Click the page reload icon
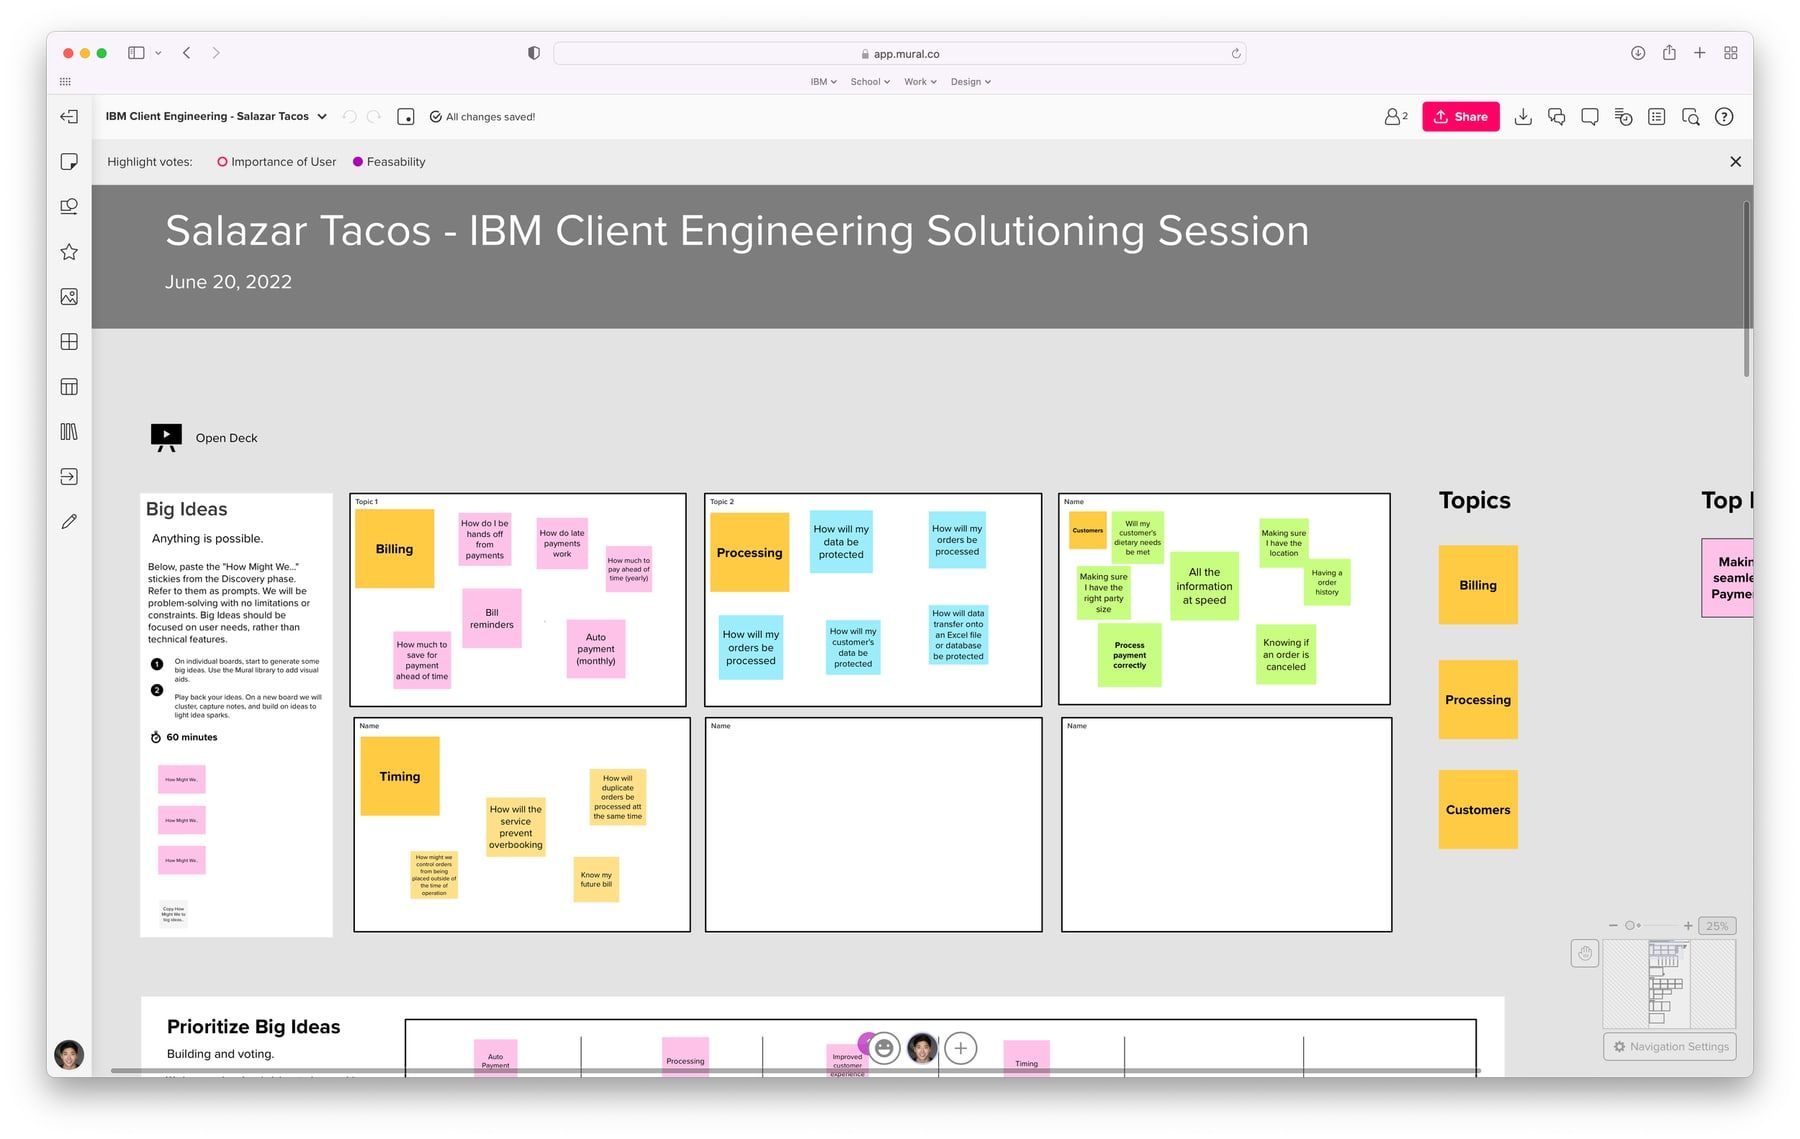This screenshot has width=1800, height=1139. (1236, 54)
